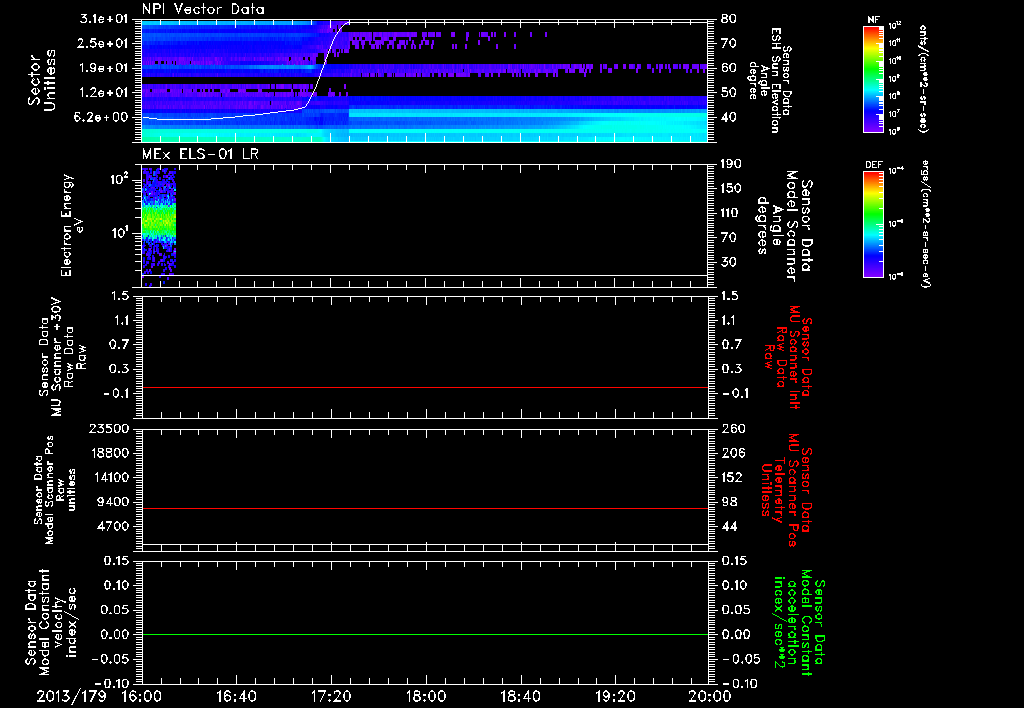Click the MEx ELS-01 LR panel title
1024x708 pixels.
coord(198,154)
